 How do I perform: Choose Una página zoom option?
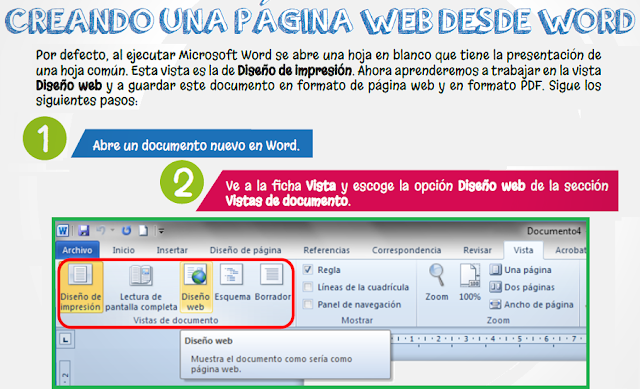pyautogui.click(x=520, y=270)
